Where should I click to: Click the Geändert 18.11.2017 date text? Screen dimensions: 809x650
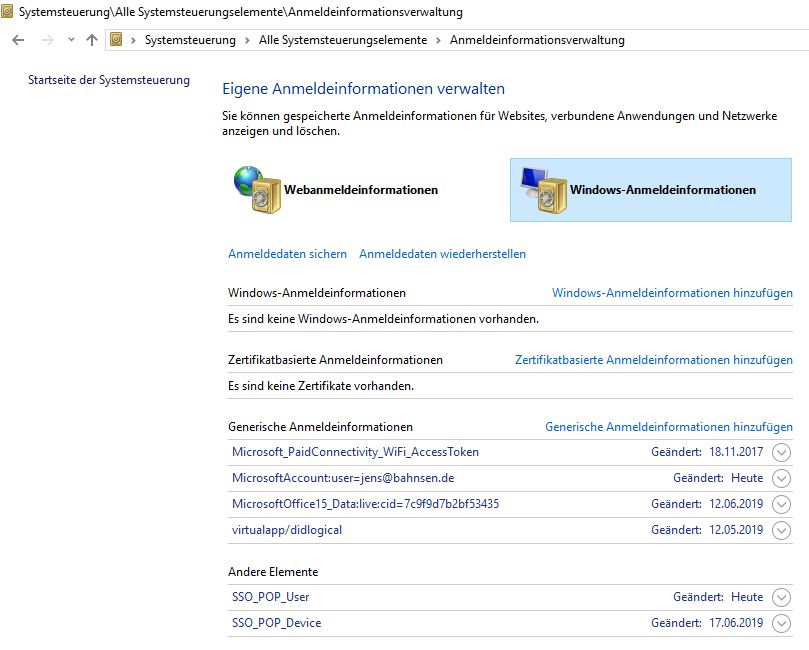(707, 452)
